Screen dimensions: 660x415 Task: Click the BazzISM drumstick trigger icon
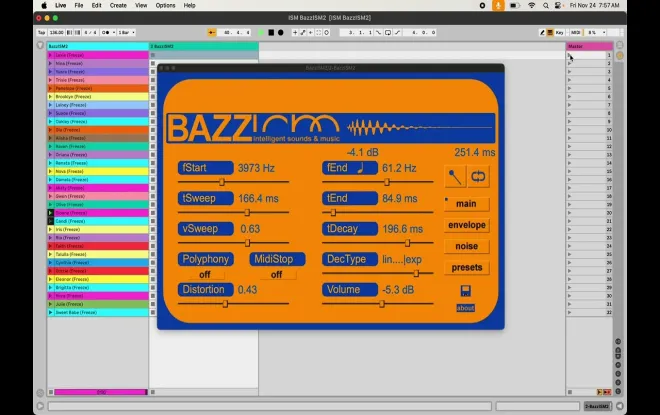point(455,177)
